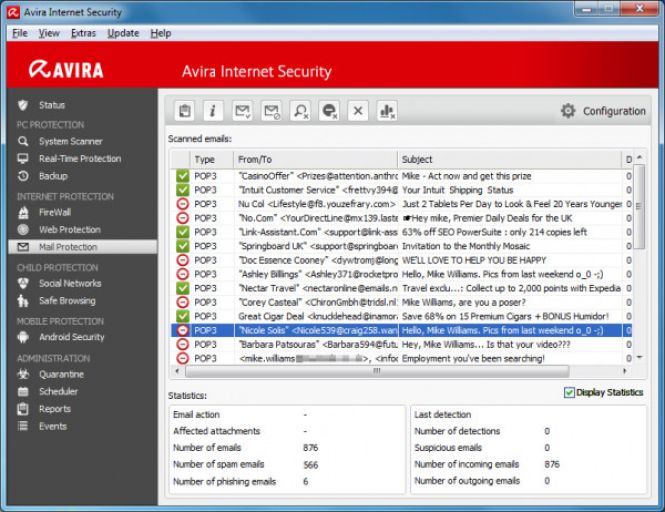Viewport: 665px width, 512px height.
Task: Click the Mail Protection envelope icon
Action: 23,247
